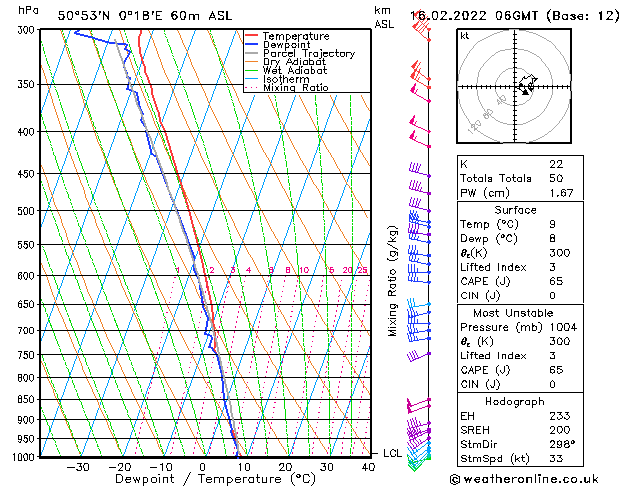The height and width of the screenshot is (486, 629).
Task: Click the CAPE (J) row under Surface
Action: tap(520, 281)
